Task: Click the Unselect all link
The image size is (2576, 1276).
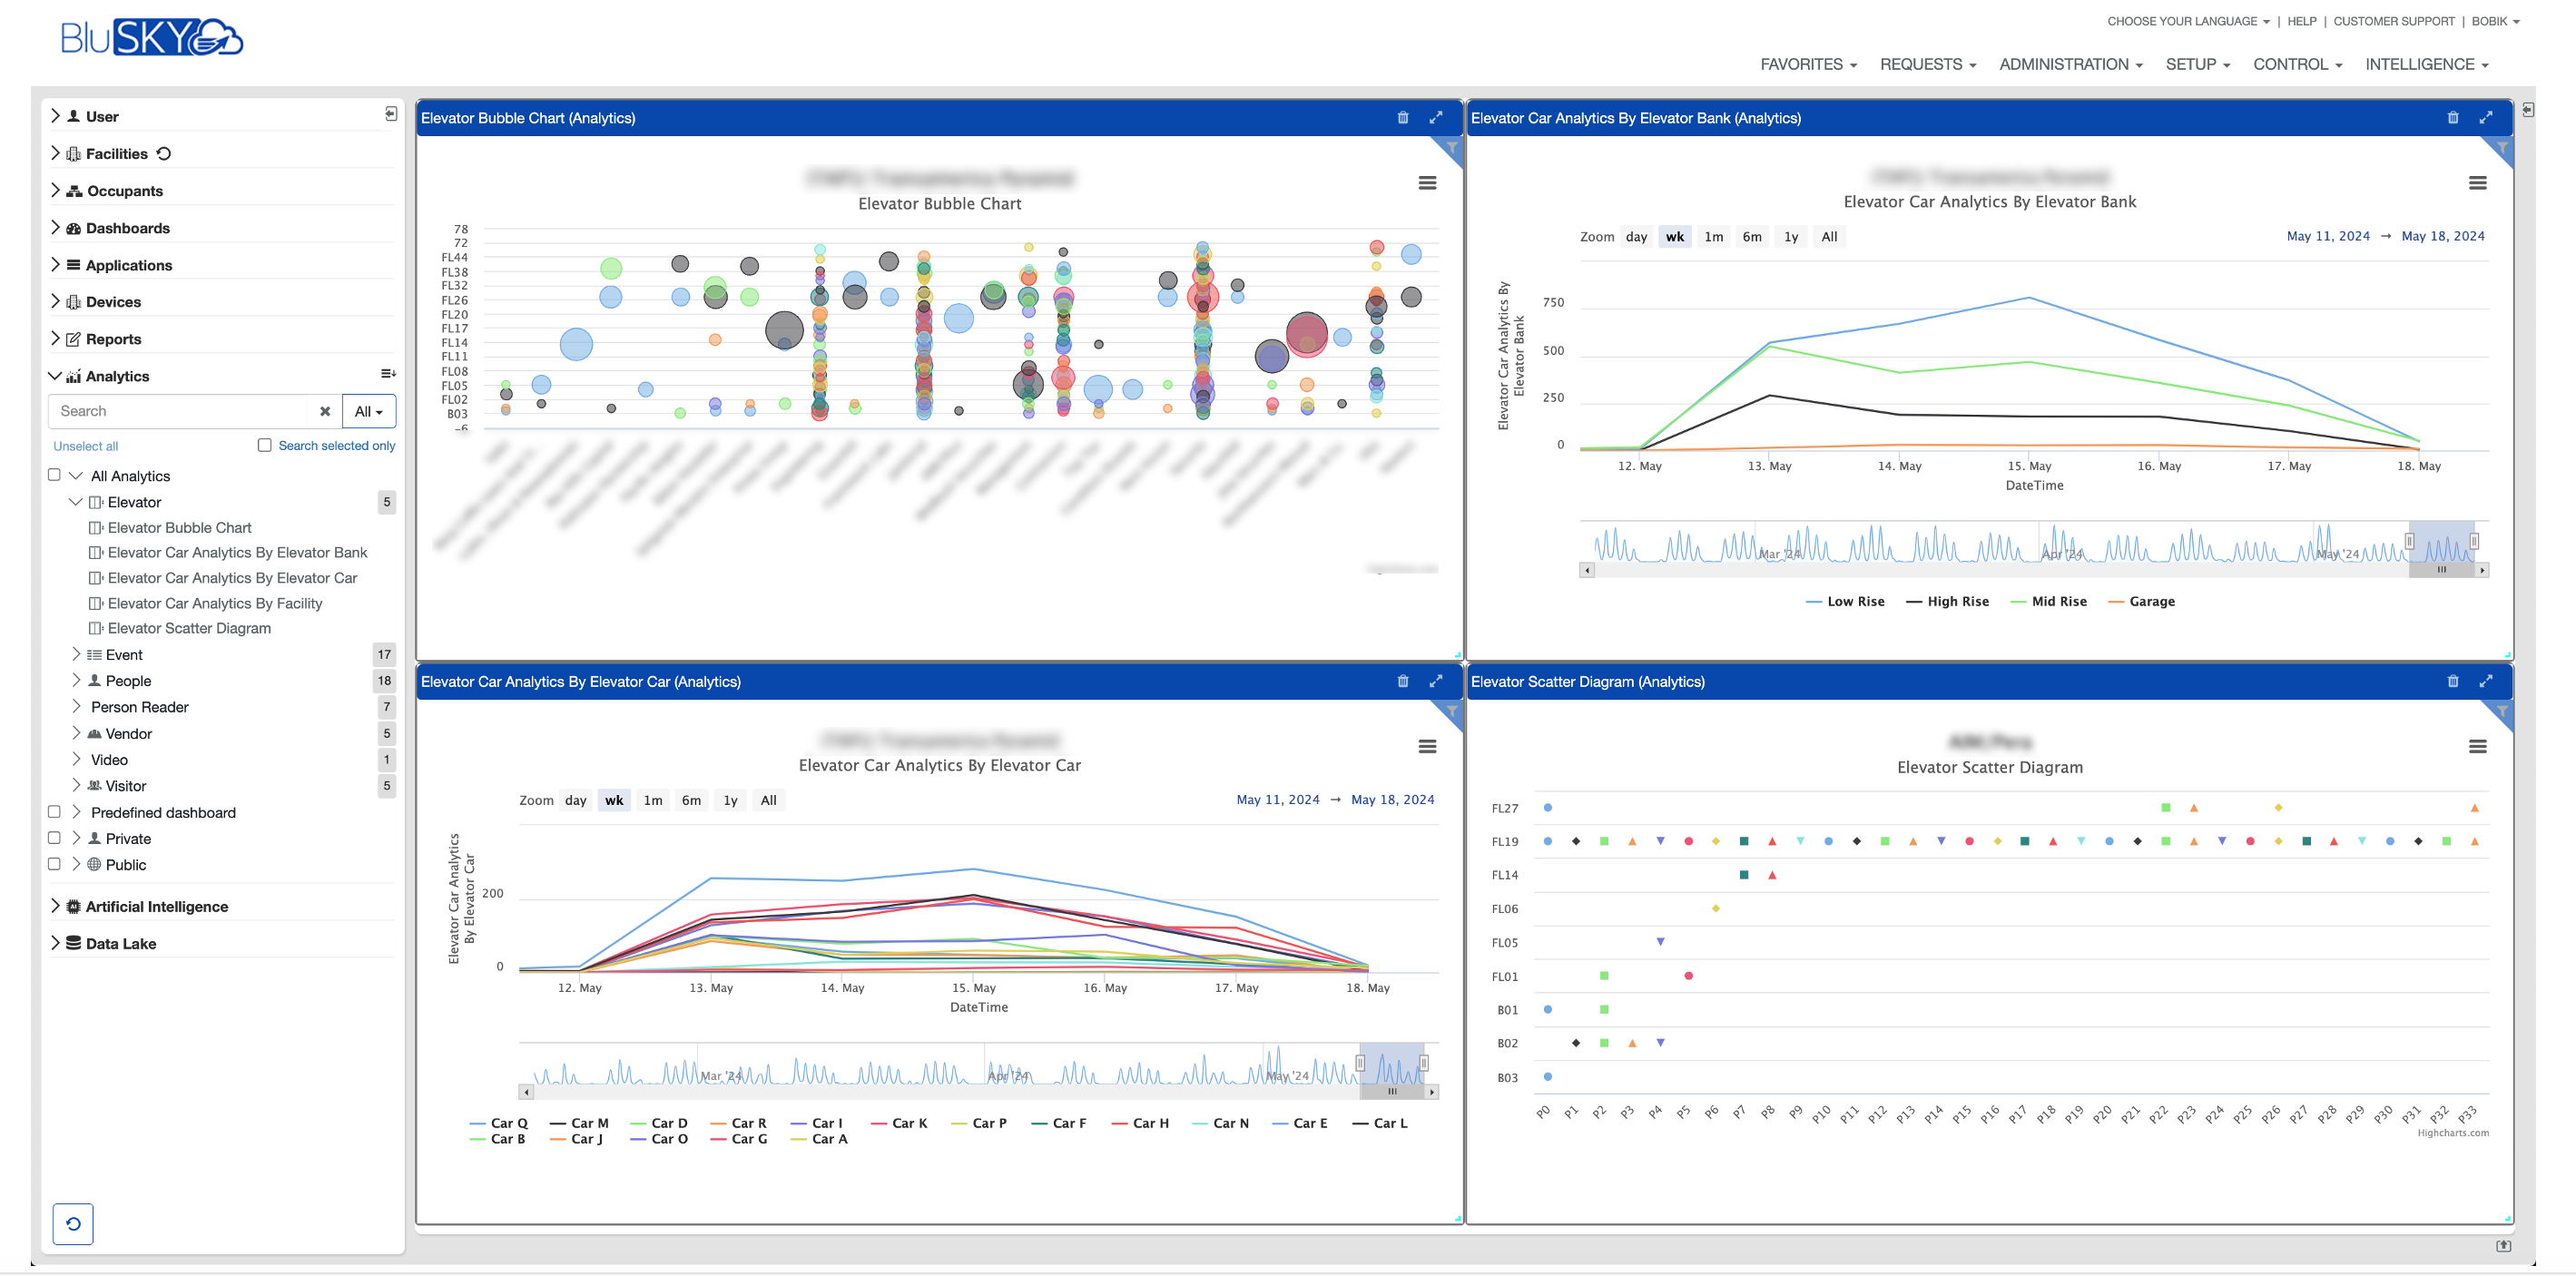Action: (85, 446)
